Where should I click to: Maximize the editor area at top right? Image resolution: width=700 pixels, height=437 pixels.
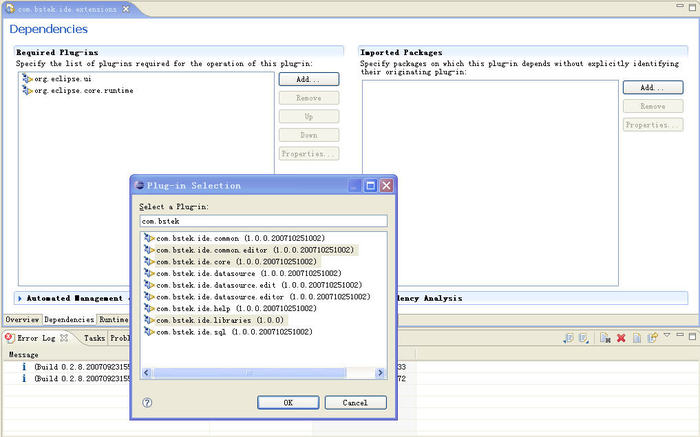tap(692, 8)
